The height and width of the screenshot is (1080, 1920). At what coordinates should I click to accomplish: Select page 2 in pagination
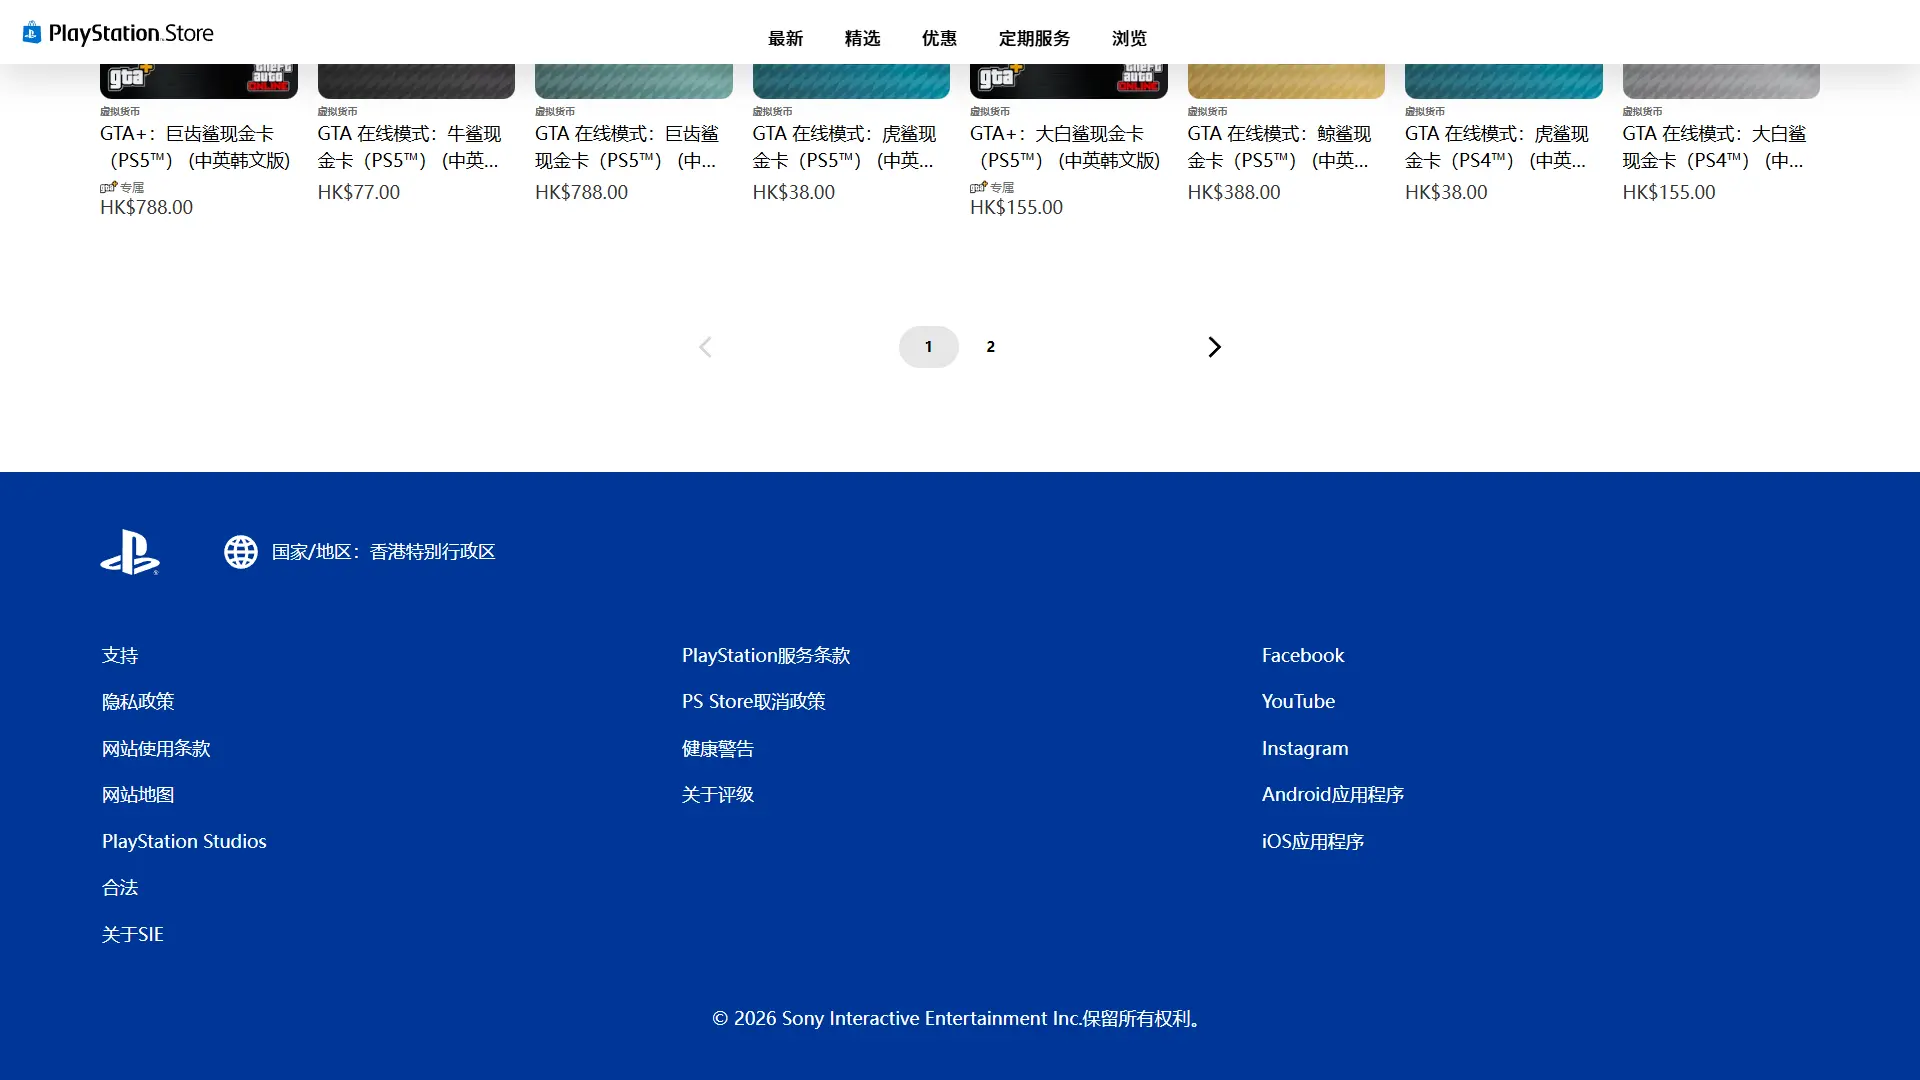coord(990,347)
